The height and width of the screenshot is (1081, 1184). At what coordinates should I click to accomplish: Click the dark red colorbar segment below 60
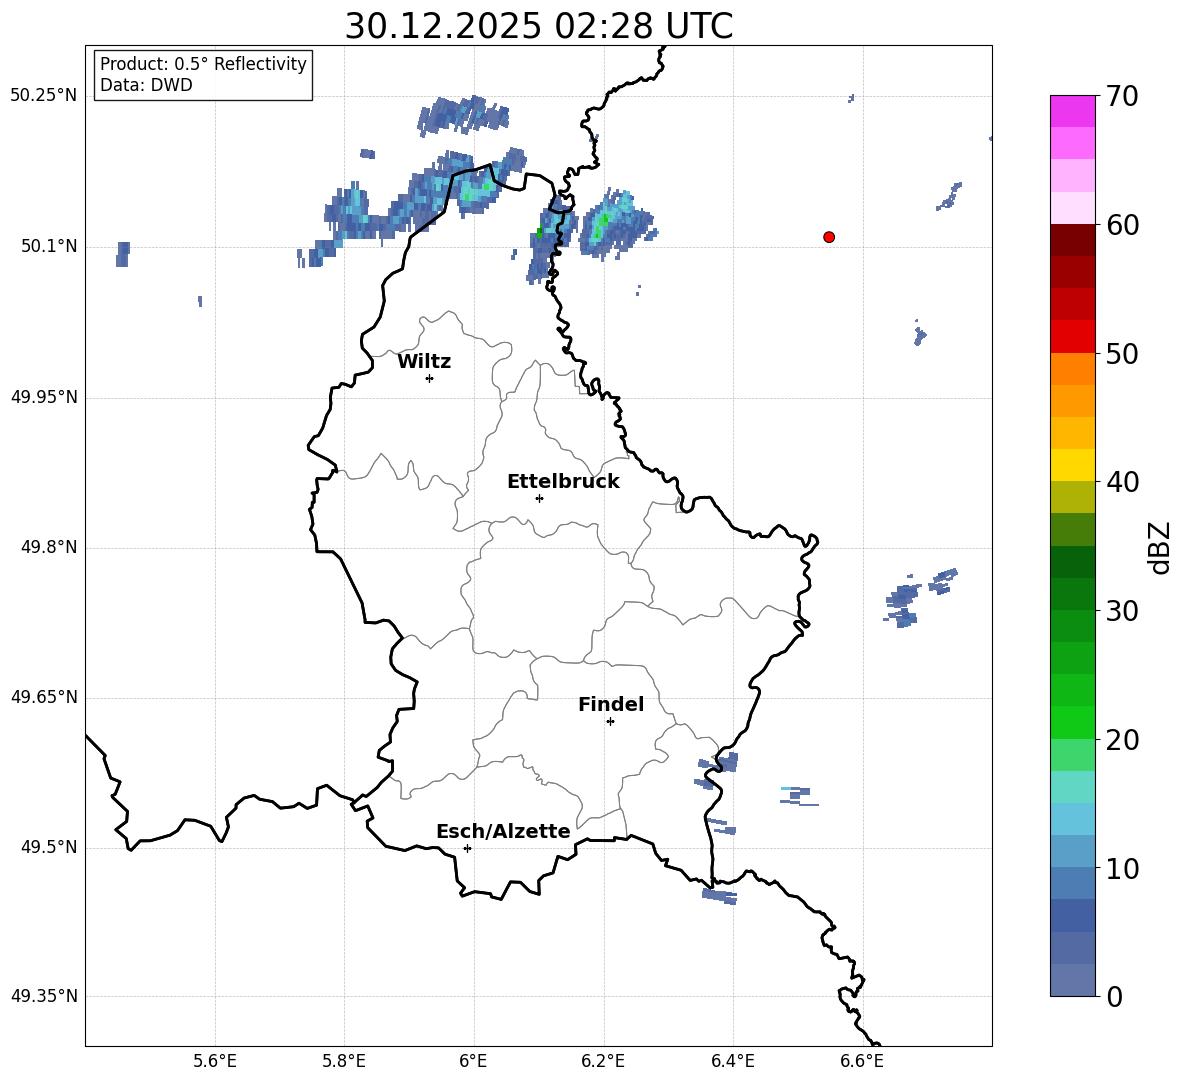[x=1073, y=240]
